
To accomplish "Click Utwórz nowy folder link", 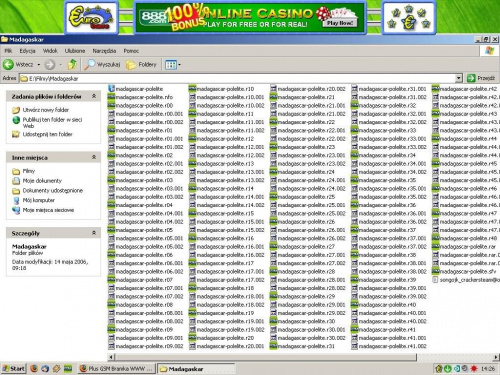I will coord(45,110).
